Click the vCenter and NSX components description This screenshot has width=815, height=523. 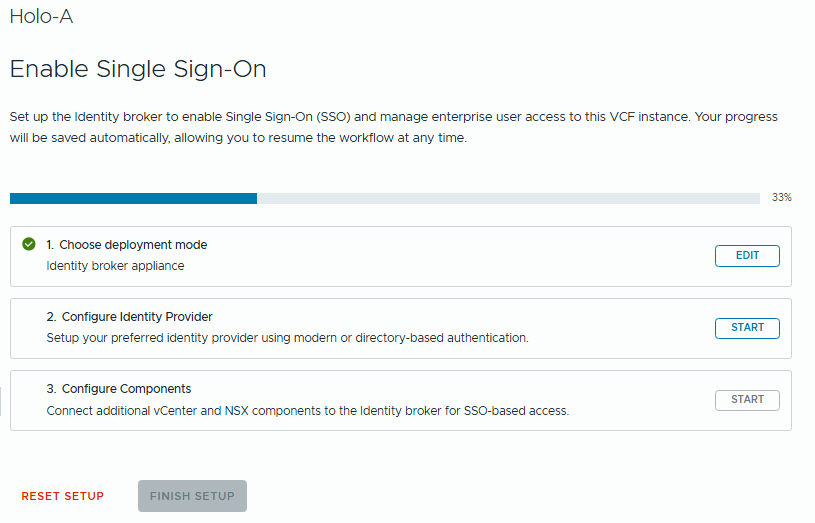pyautogui.click(x=307, y=410)
